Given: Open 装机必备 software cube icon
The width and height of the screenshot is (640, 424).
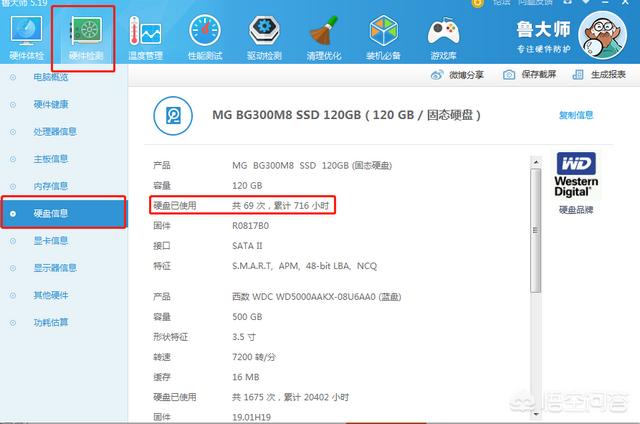Looking at the screenshot, I should (x=383, y=38).
